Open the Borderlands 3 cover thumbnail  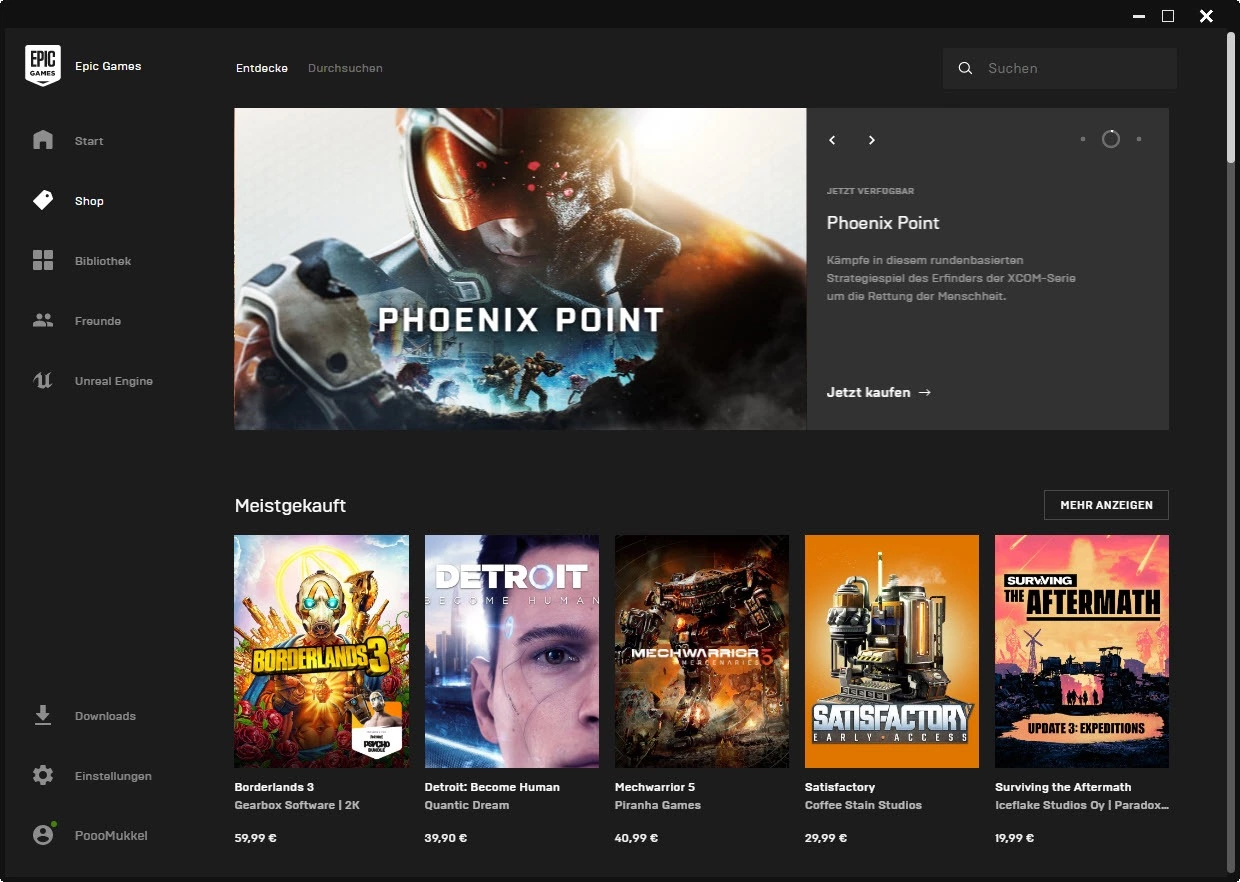coord(321,651)
